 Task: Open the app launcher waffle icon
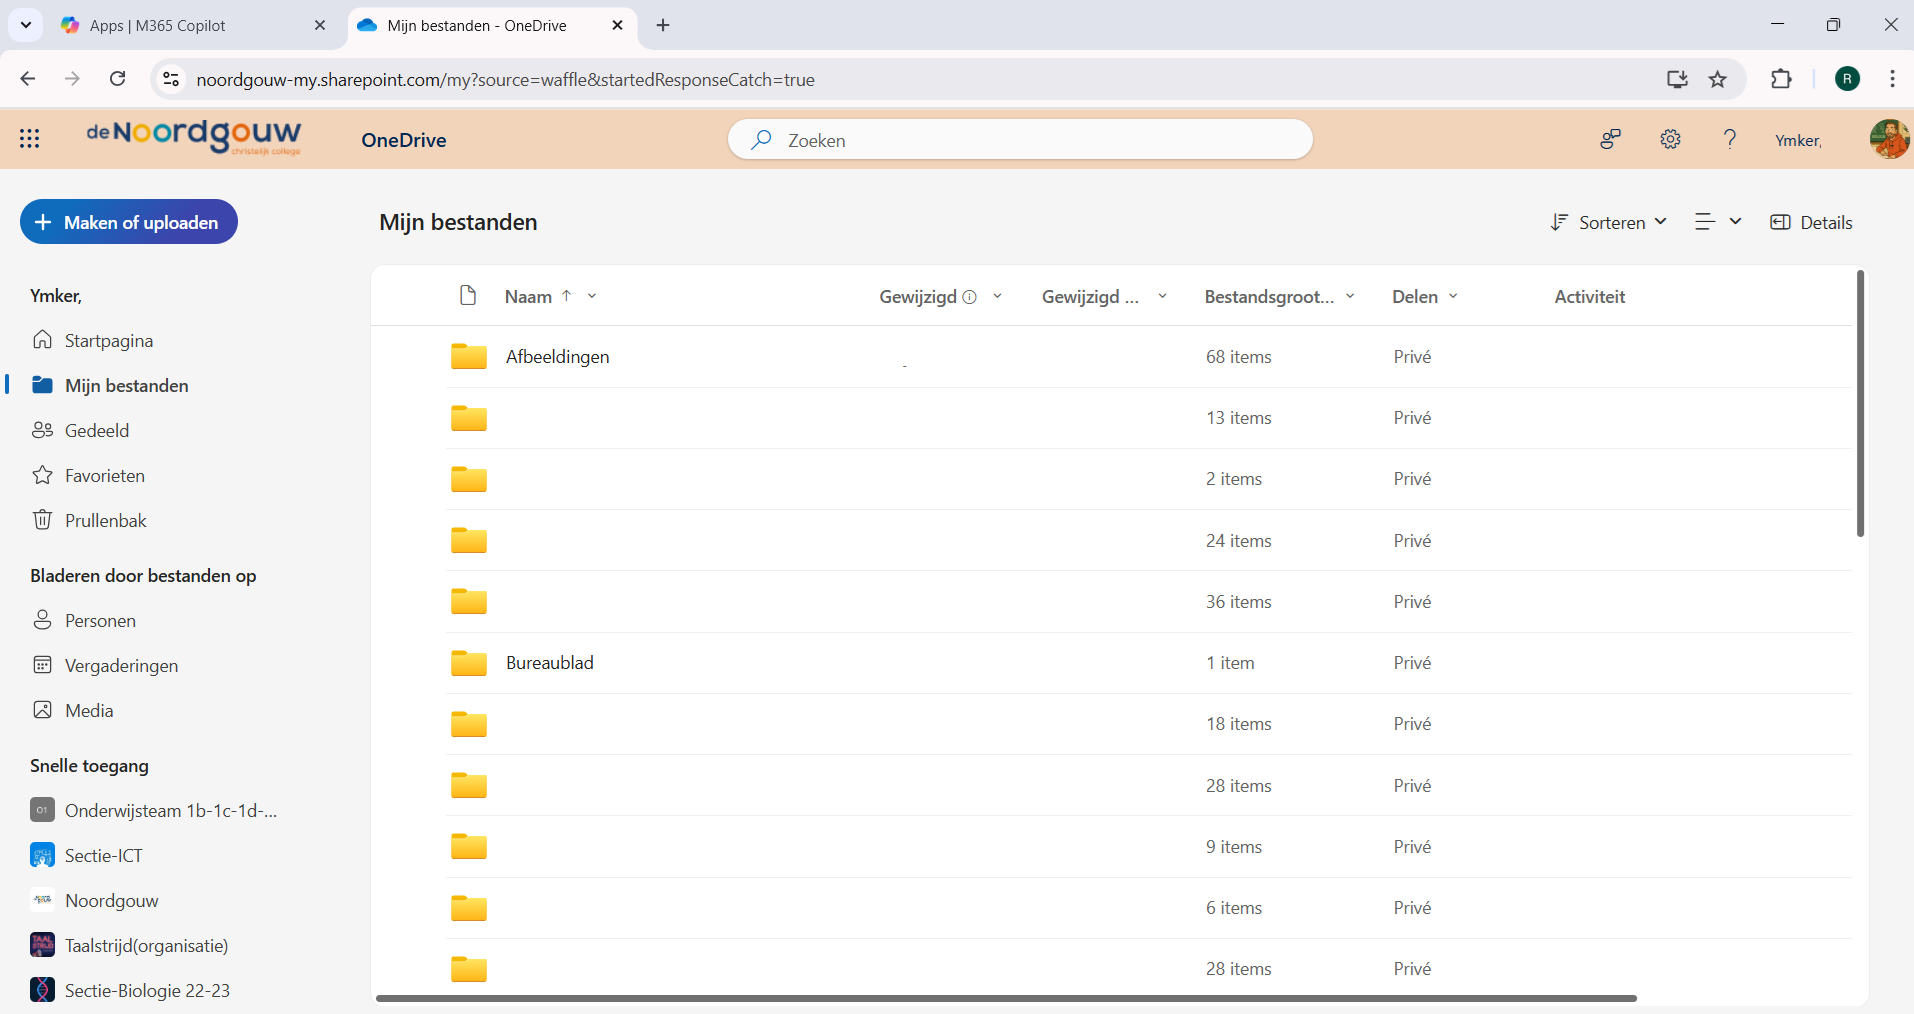point(29,139)
